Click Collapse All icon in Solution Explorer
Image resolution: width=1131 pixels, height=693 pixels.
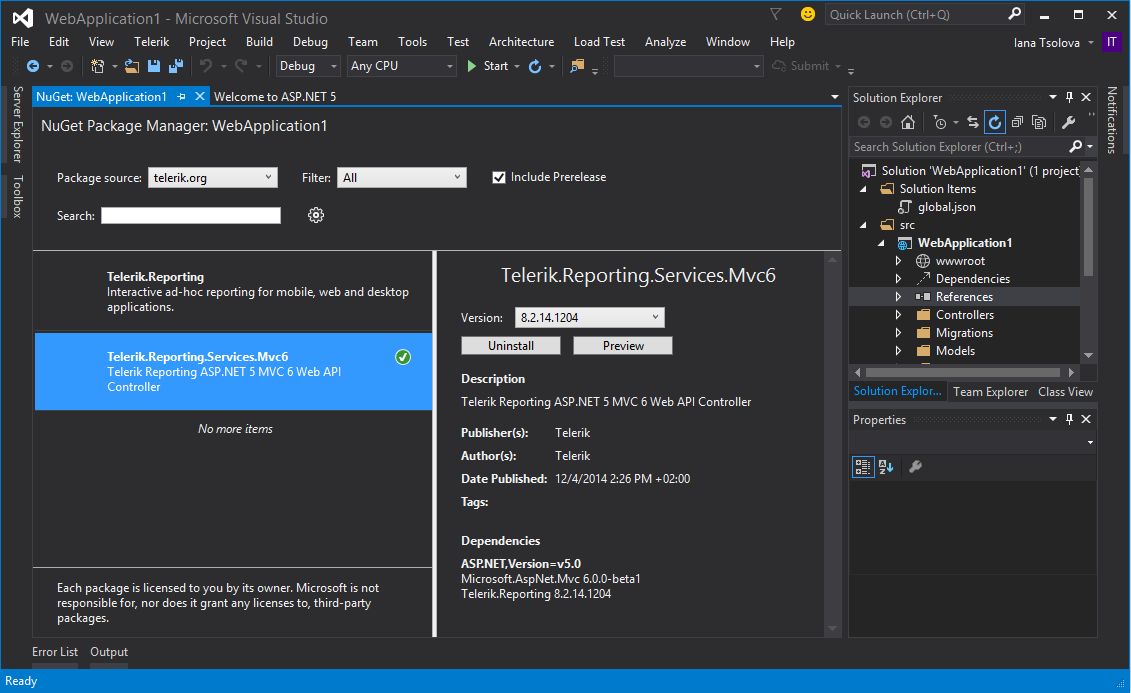1017,122
